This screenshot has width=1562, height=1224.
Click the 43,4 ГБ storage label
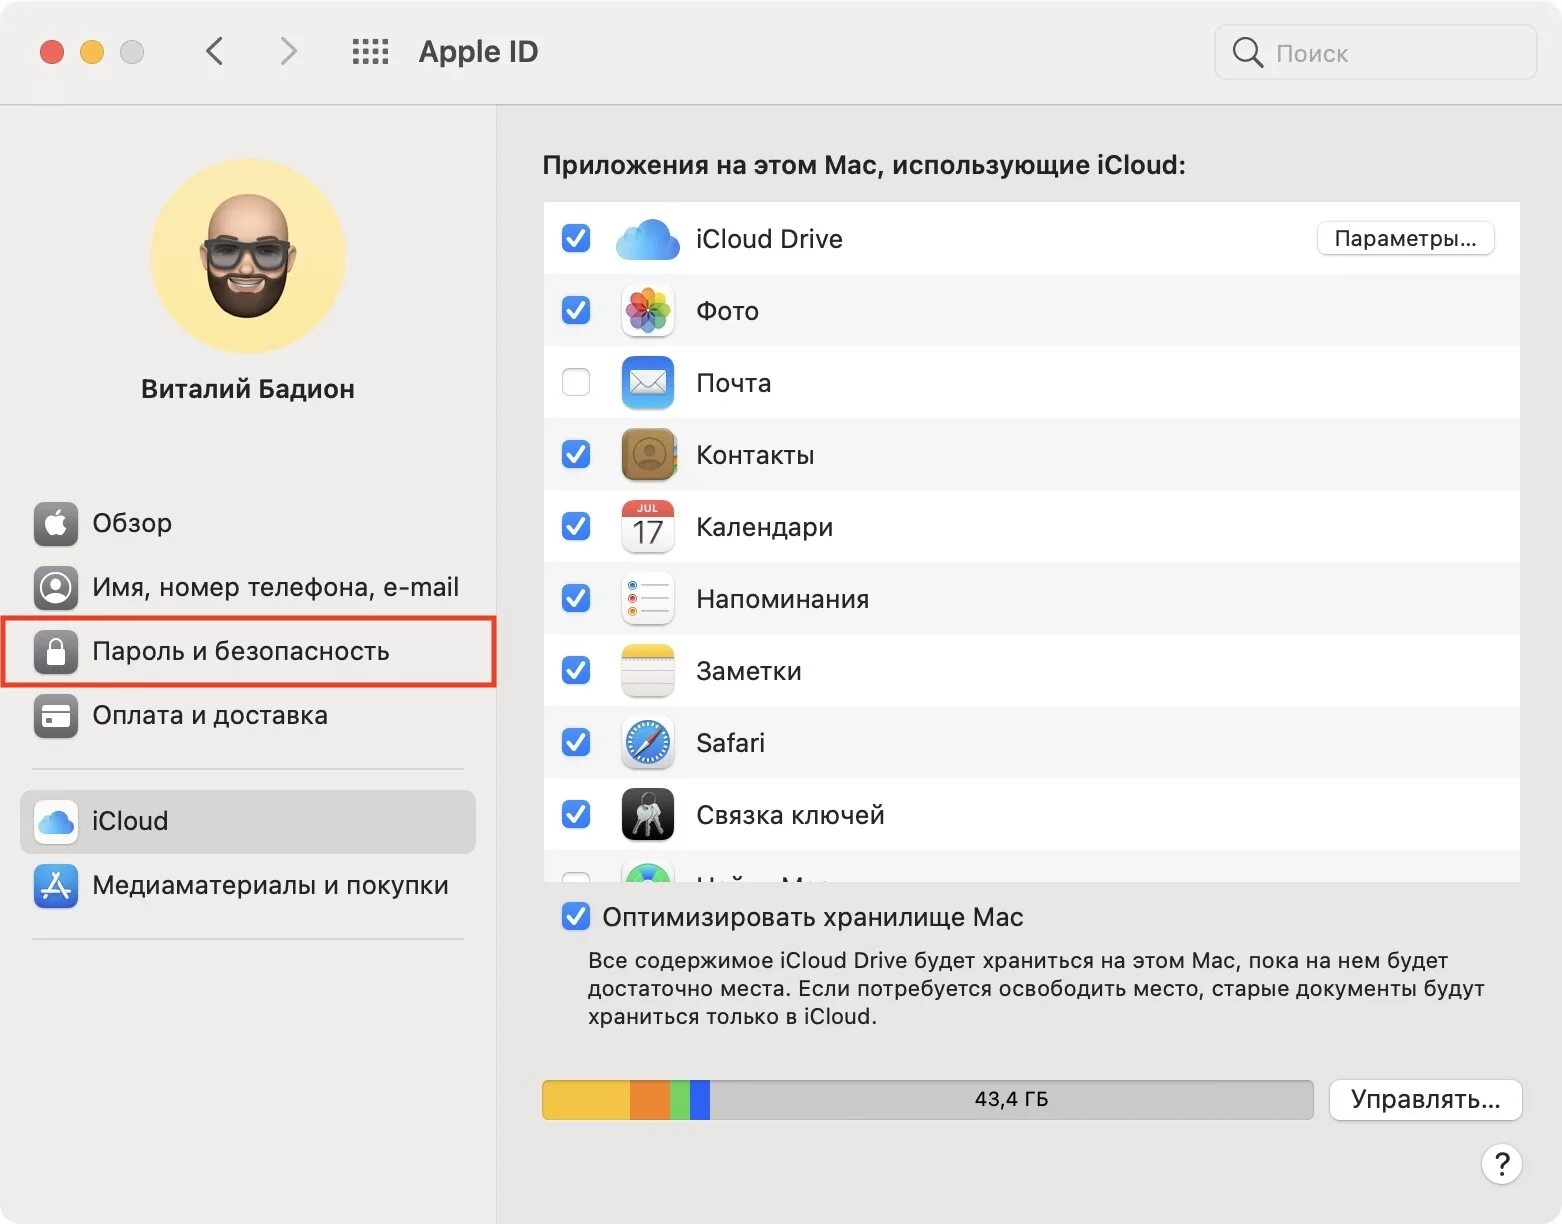pos(1011,1099)
